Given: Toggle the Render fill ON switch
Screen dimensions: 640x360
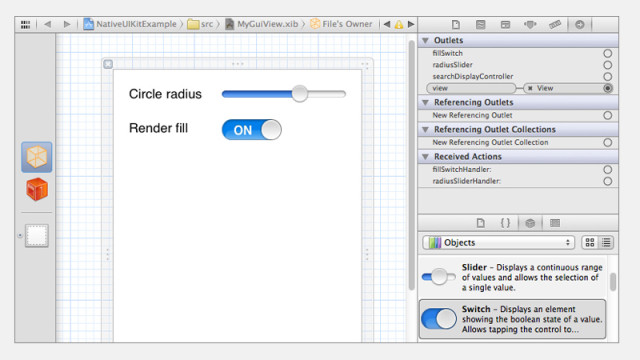Looking at the screenshot, I should point(252,130).
